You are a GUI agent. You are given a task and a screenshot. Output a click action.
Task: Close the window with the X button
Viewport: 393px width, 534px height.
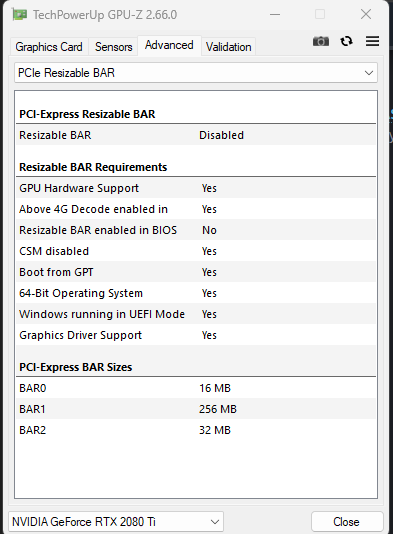pos(366,14)
